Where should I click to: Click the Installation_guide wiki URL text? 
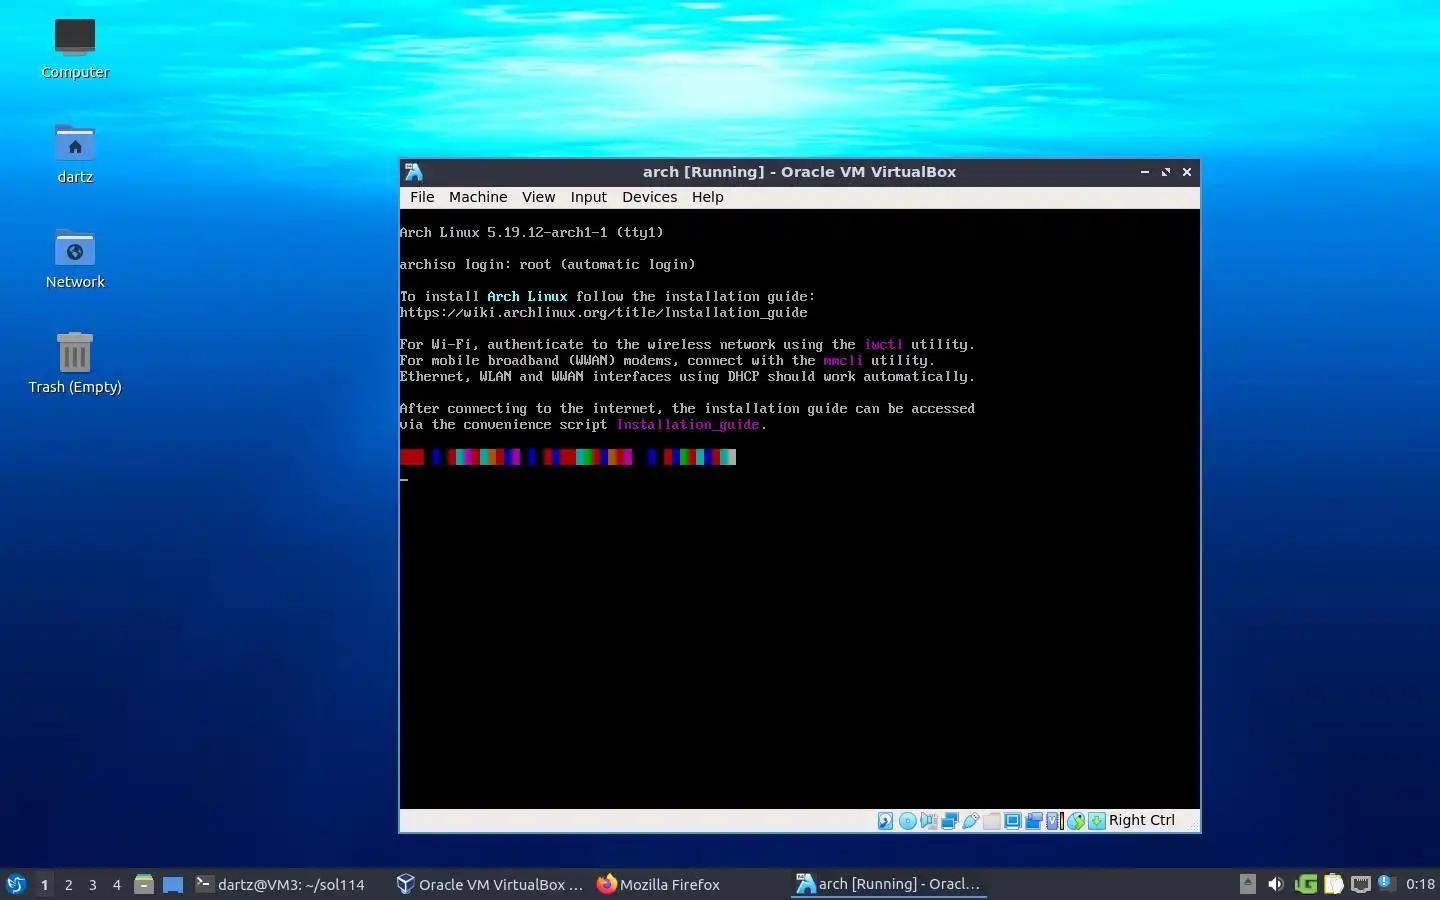[603, 312]
